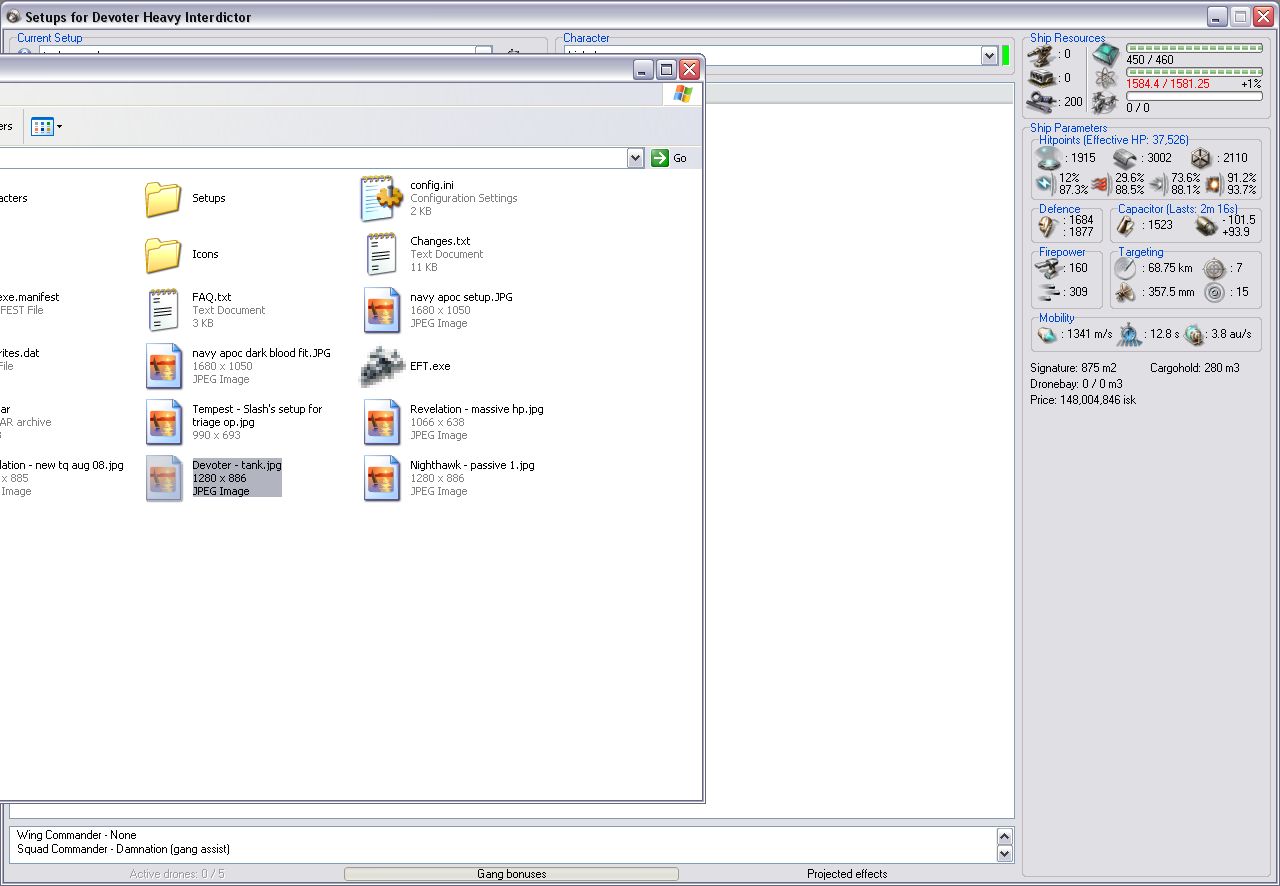The image size is (1280, 886).
Task: Click the launcher hardpoints icon in Ship Resources
Action: click(x=1042, y=78)
